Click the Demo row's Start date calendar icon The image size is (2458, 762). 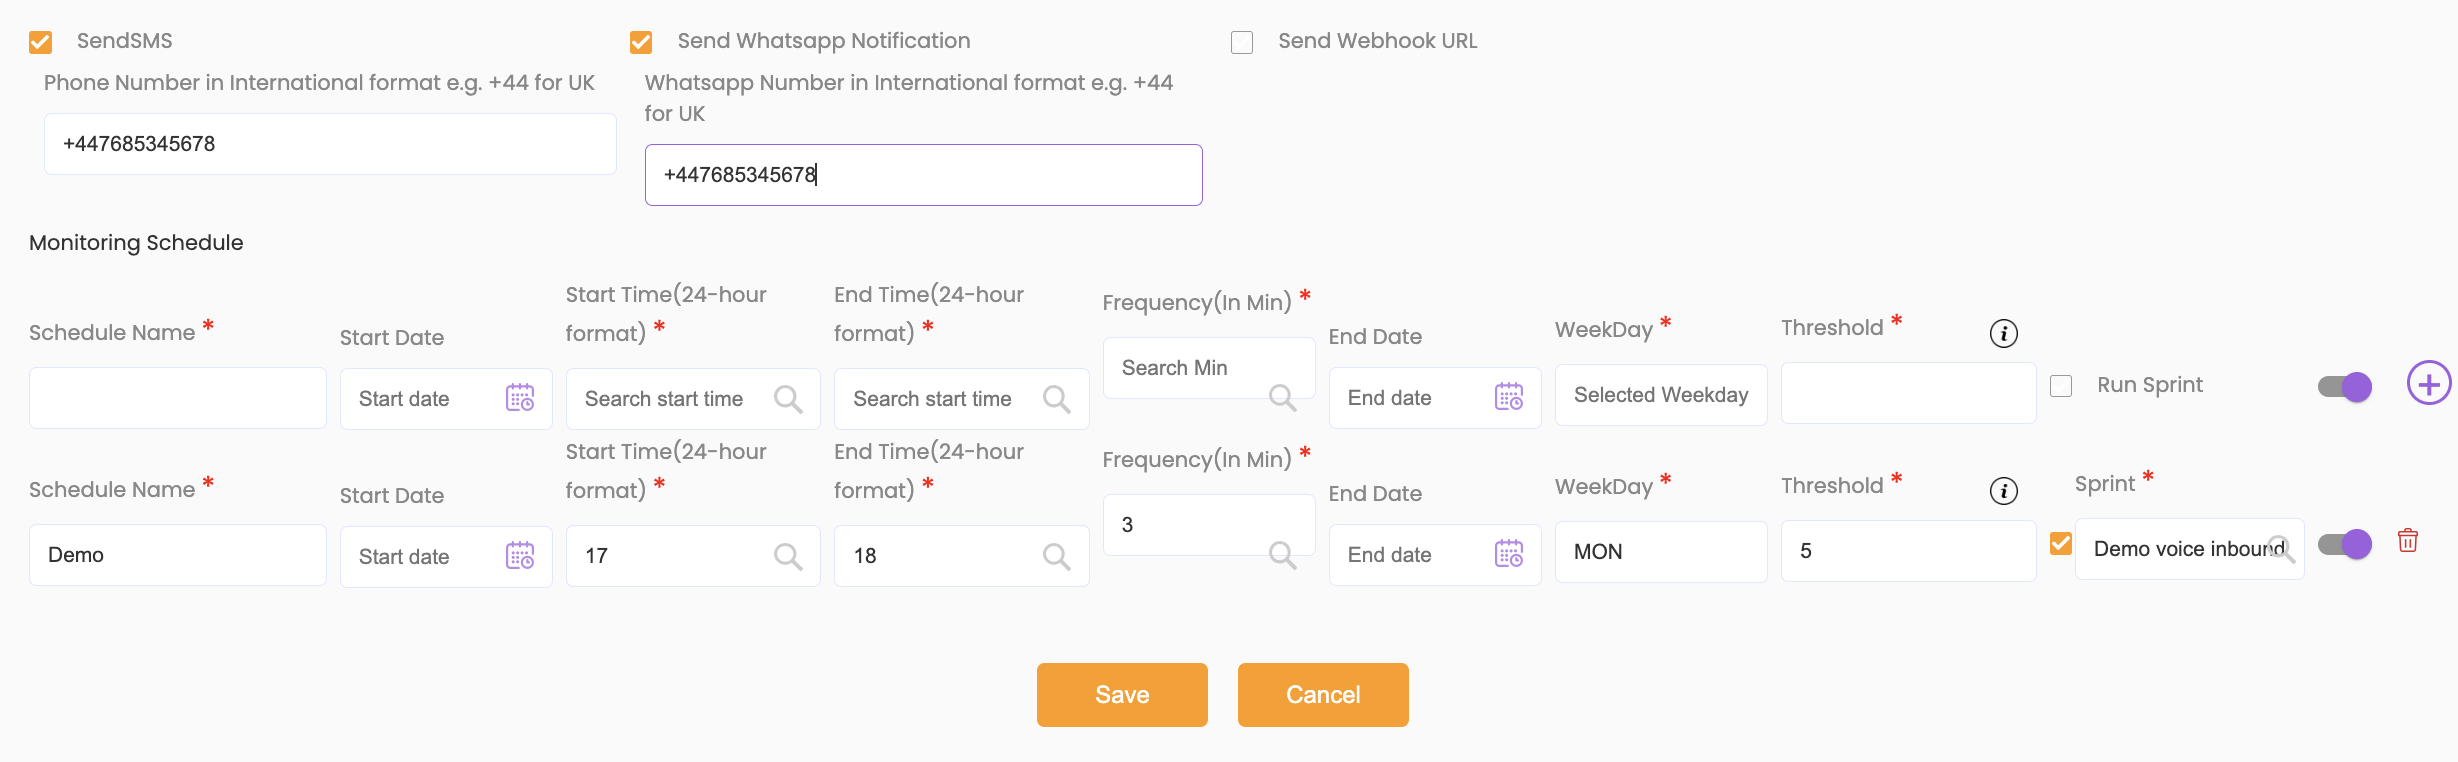point(520,555)
